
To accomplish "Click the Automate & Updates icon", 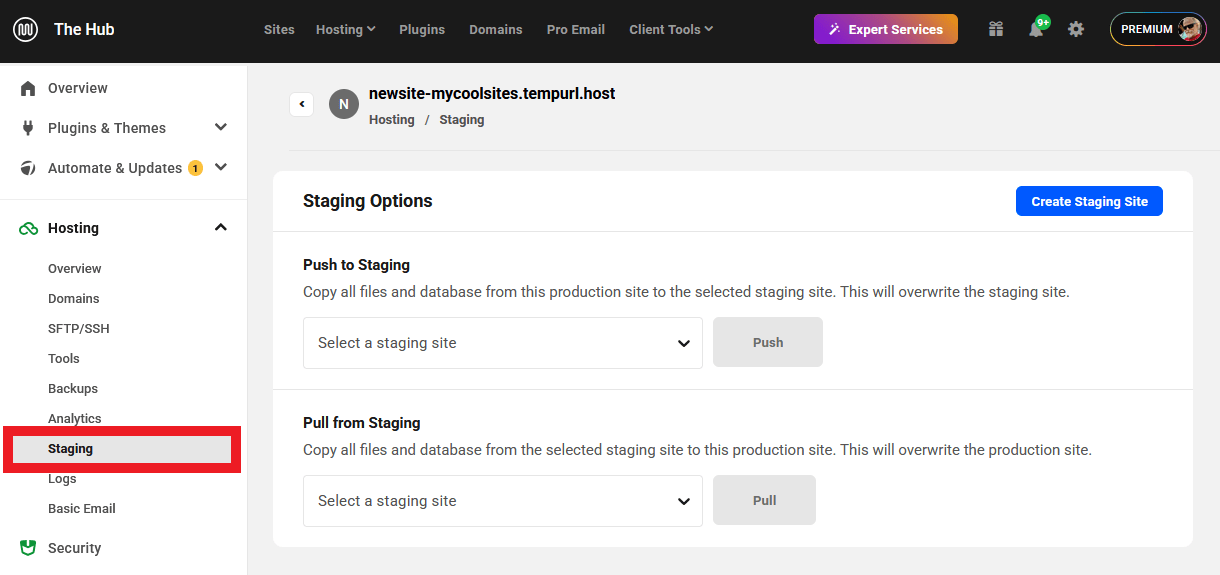I will coord(28,168).
